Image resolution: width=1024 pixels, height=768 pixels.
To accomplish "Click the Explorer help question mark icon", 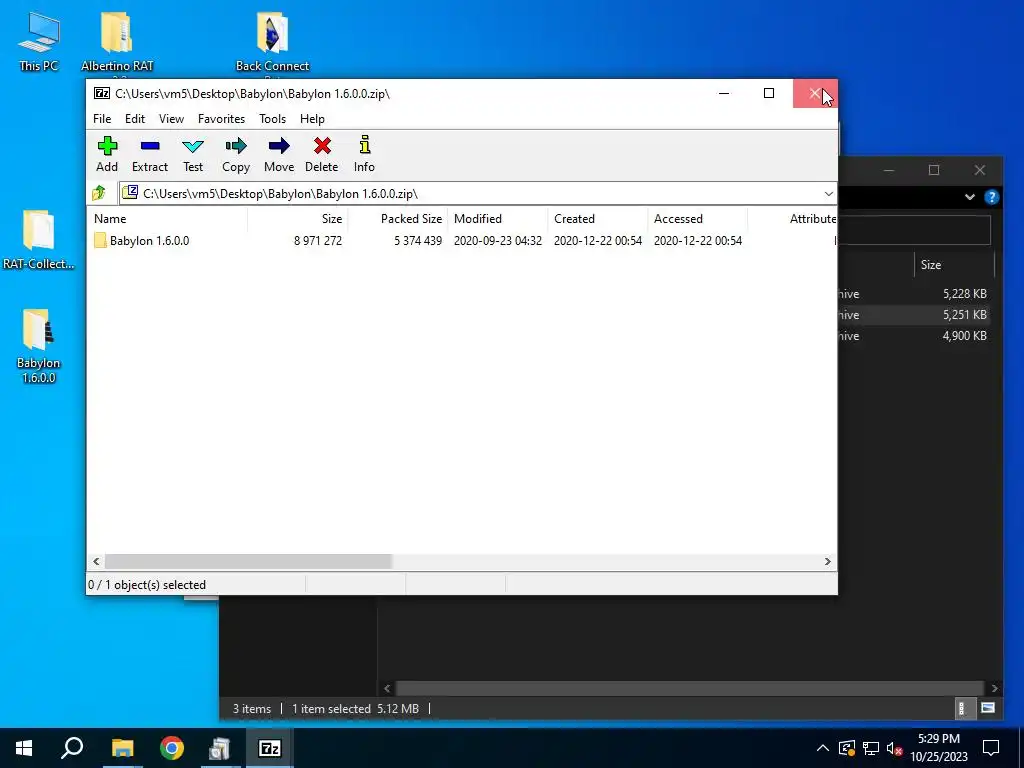I will click(x=991, y=197).
